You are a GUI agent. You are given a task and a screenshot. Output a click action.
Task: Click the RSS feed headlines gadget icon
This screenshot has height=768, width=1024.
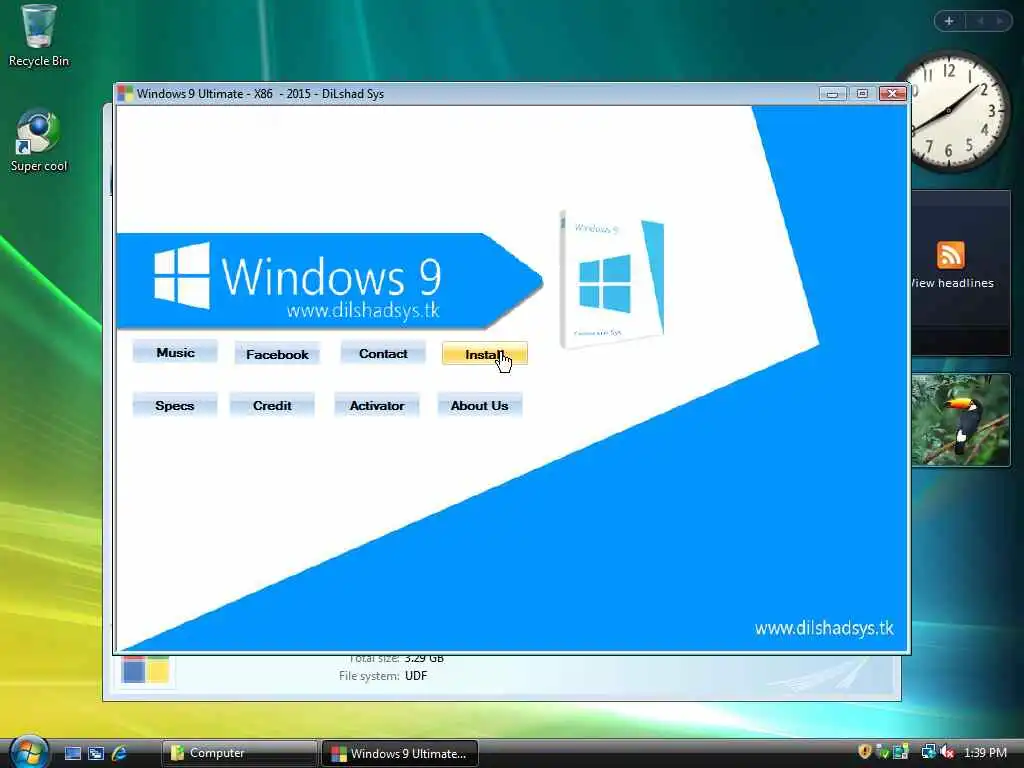coord(950,255)
